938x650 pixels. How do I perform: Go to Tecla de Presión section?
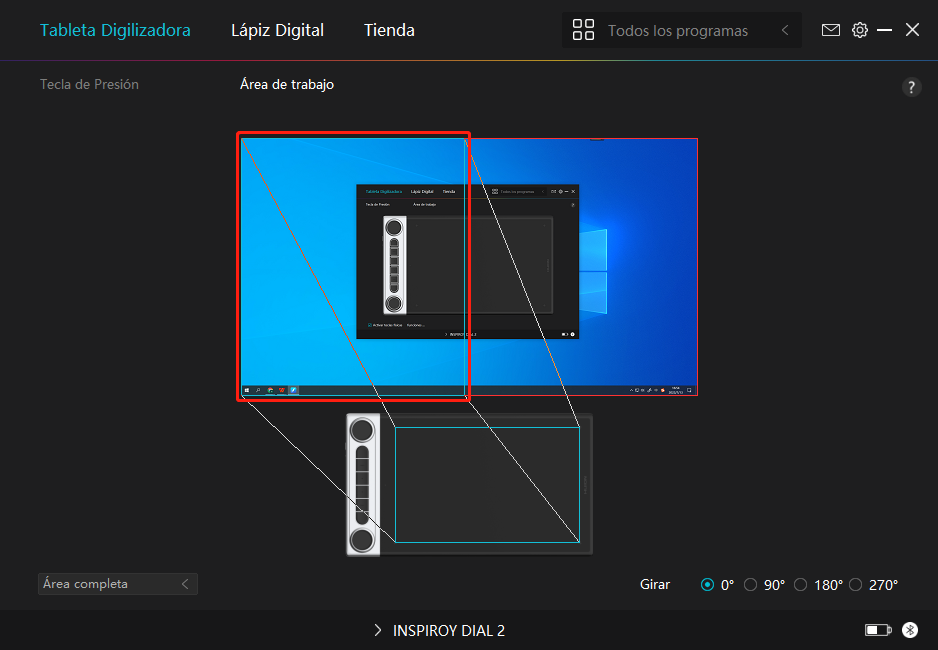click(89, 85)
